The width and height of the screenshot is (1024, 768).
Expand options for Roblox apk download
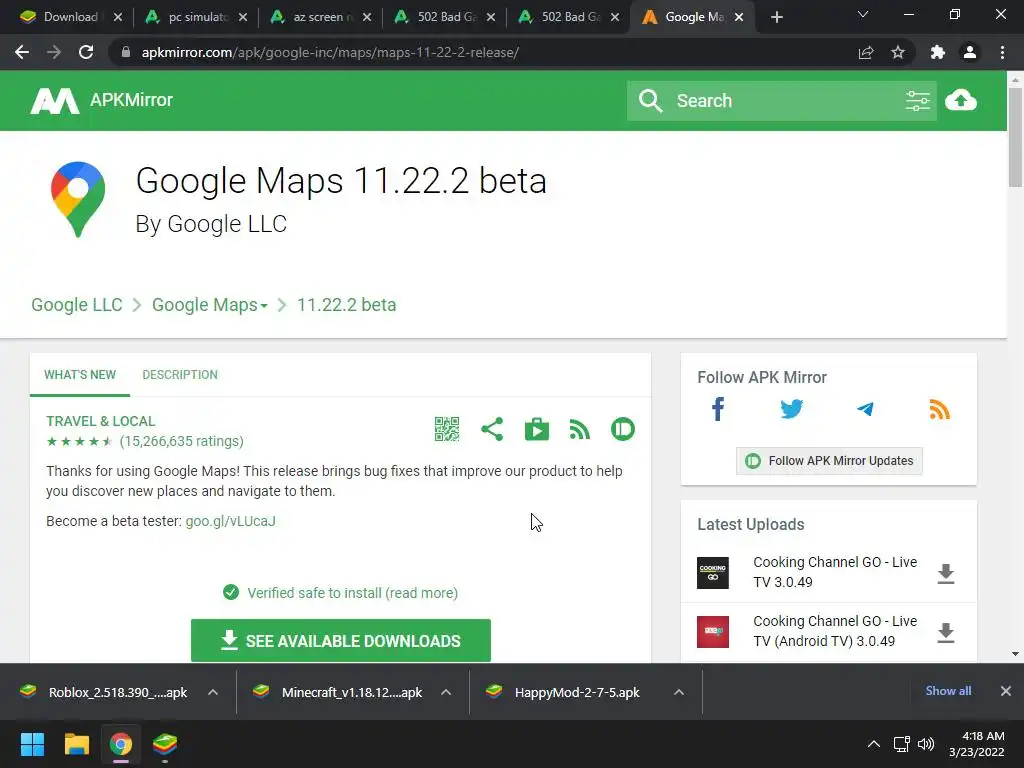(x=213, y=692)
